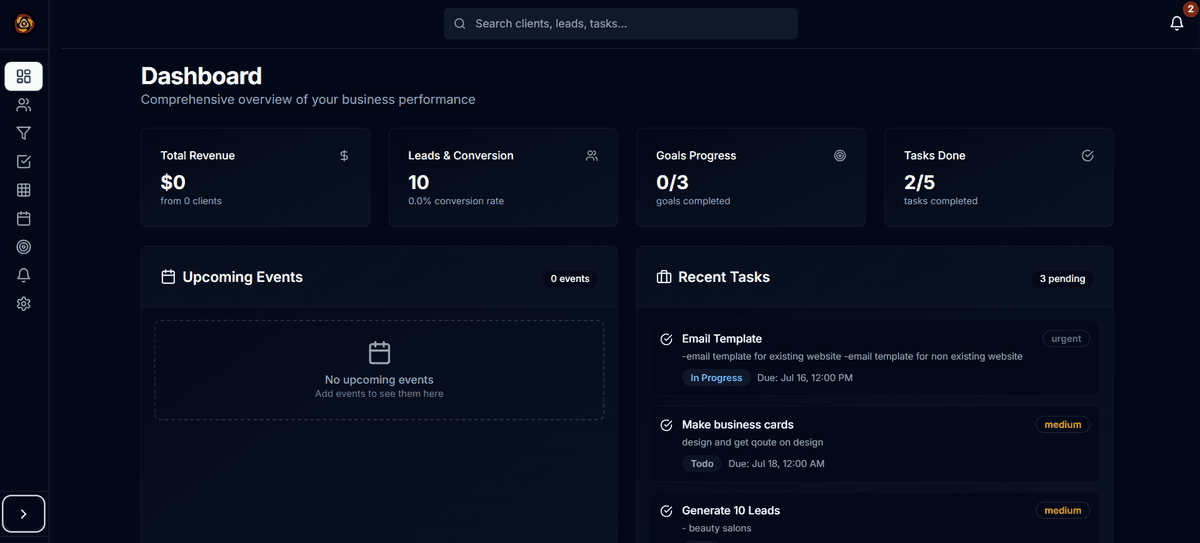Click the 'No upcoming events' text
Viewport: 1200px width, 543px height.
pyautogui.click(x=379, y=380)
